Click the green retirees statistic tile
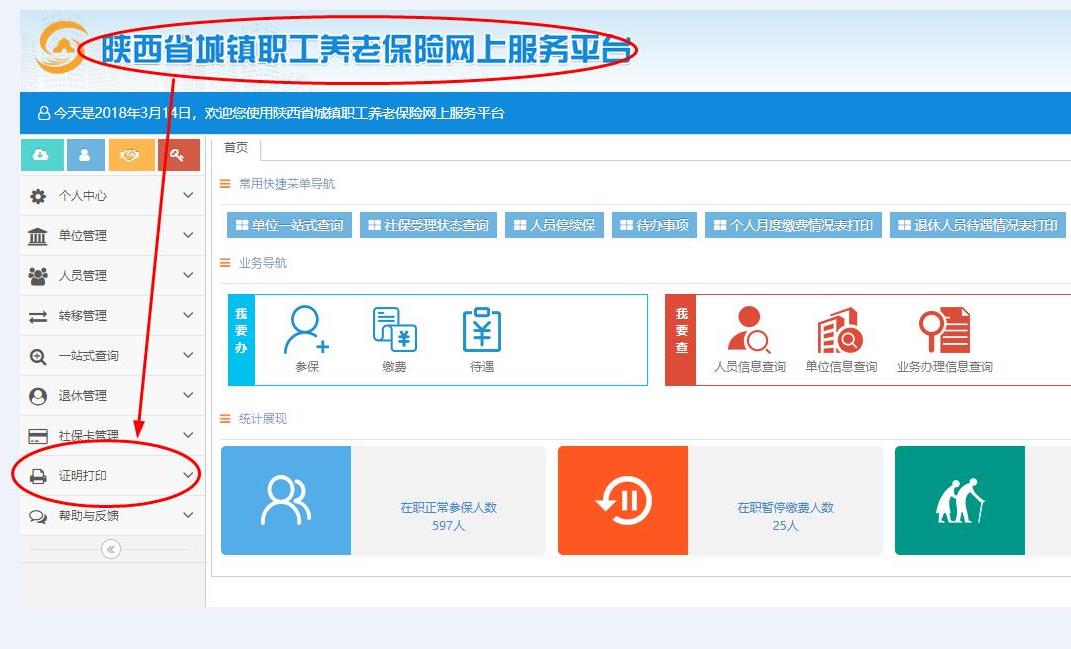This screenshot has height=649, width=1071. 960,500
